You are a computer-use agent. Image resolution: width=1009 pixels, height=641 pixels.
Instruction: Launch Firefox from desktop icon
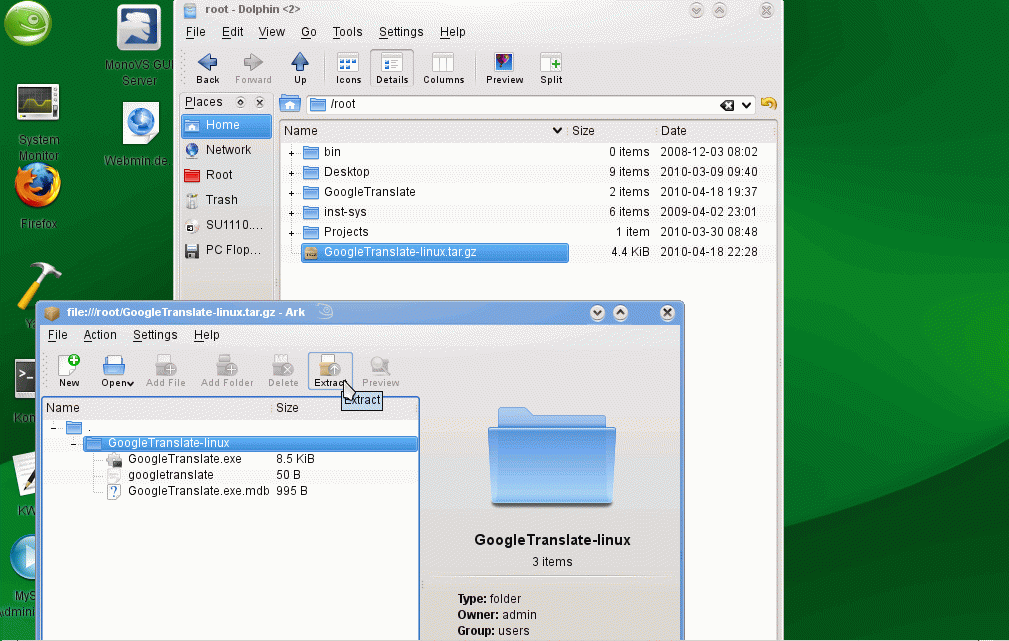(38, 196)
